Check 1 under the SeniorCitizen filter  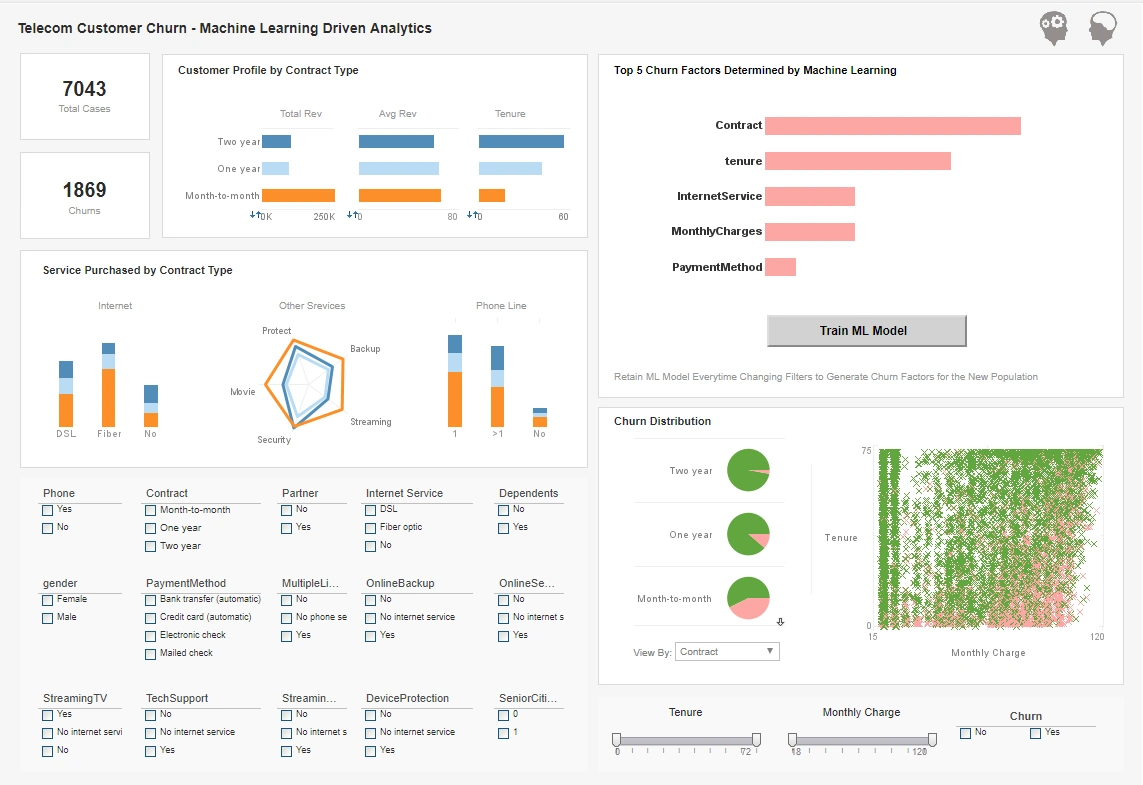point(503,732)
